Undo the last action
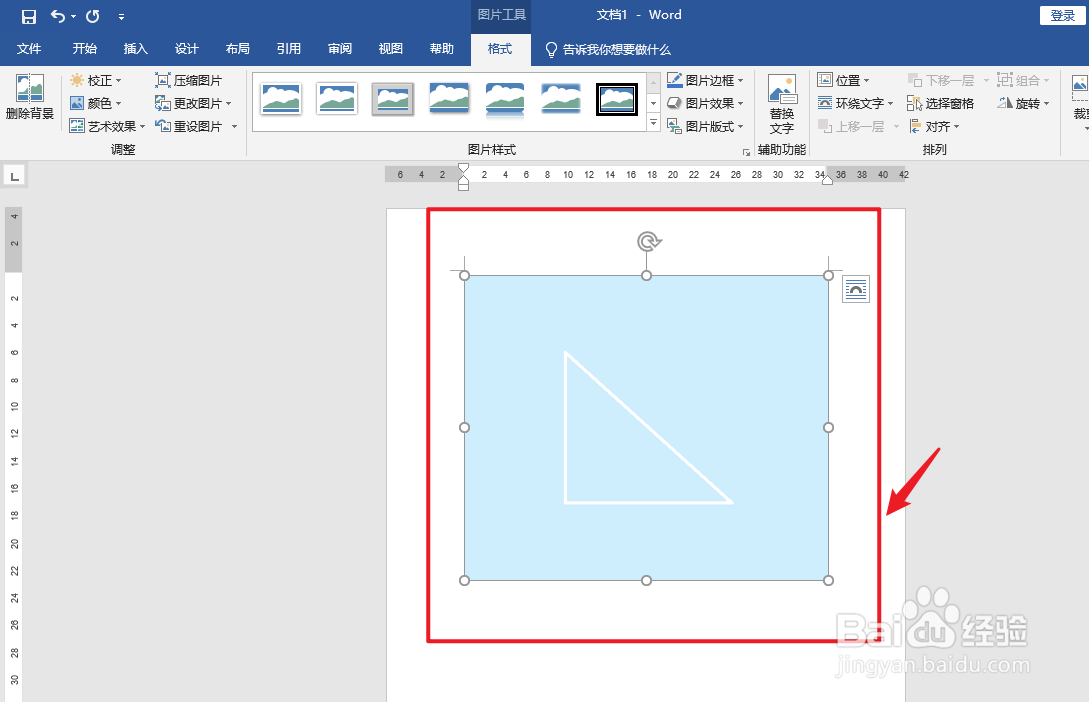 58,15
